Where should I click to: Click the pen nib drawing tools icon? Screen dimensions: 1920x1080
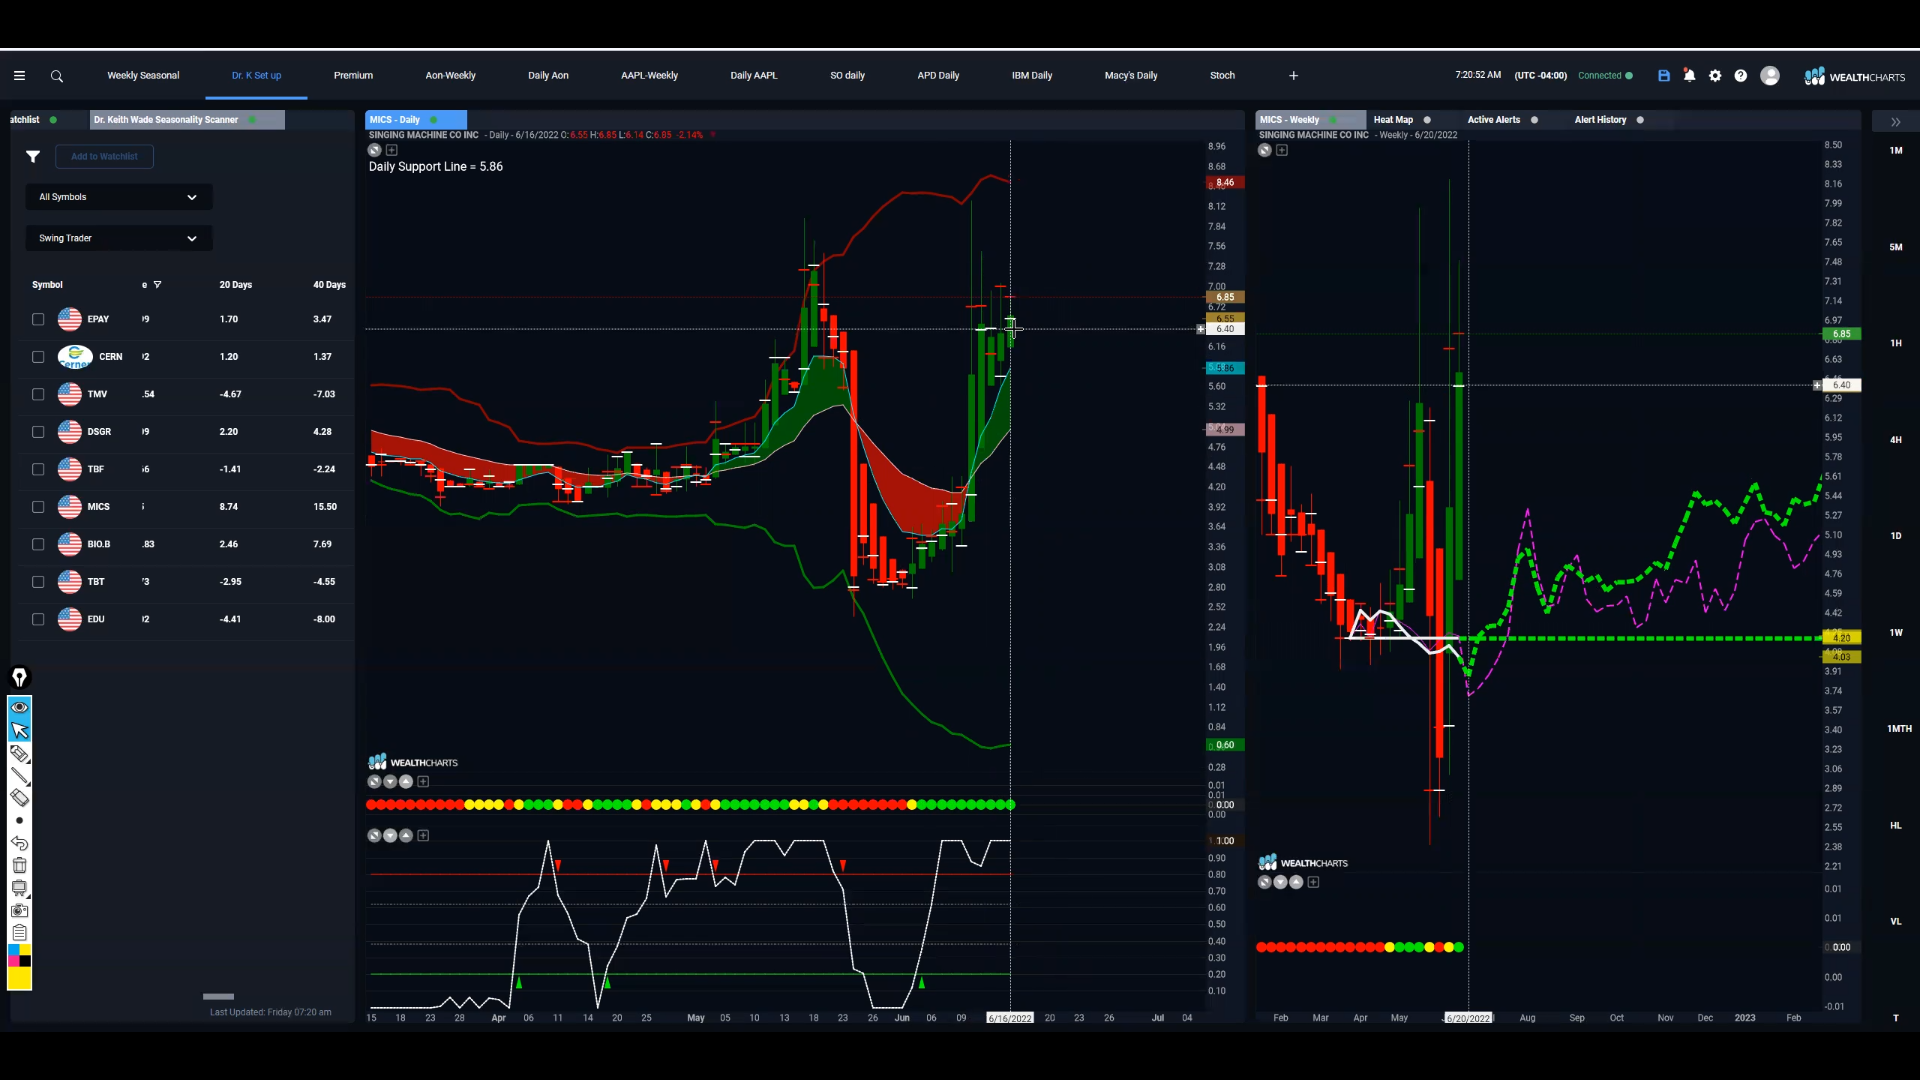(19, 678)
